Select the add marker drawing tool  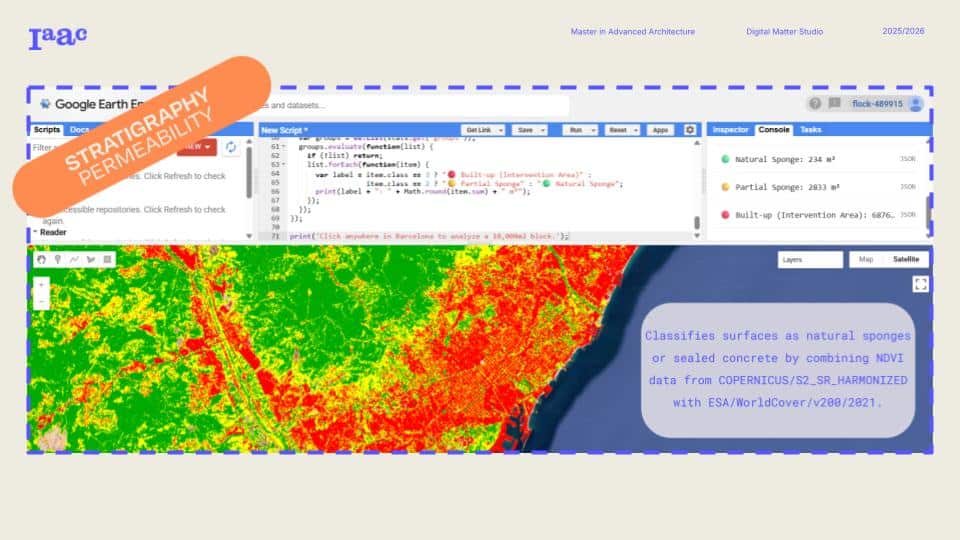[x=57, y=259]
